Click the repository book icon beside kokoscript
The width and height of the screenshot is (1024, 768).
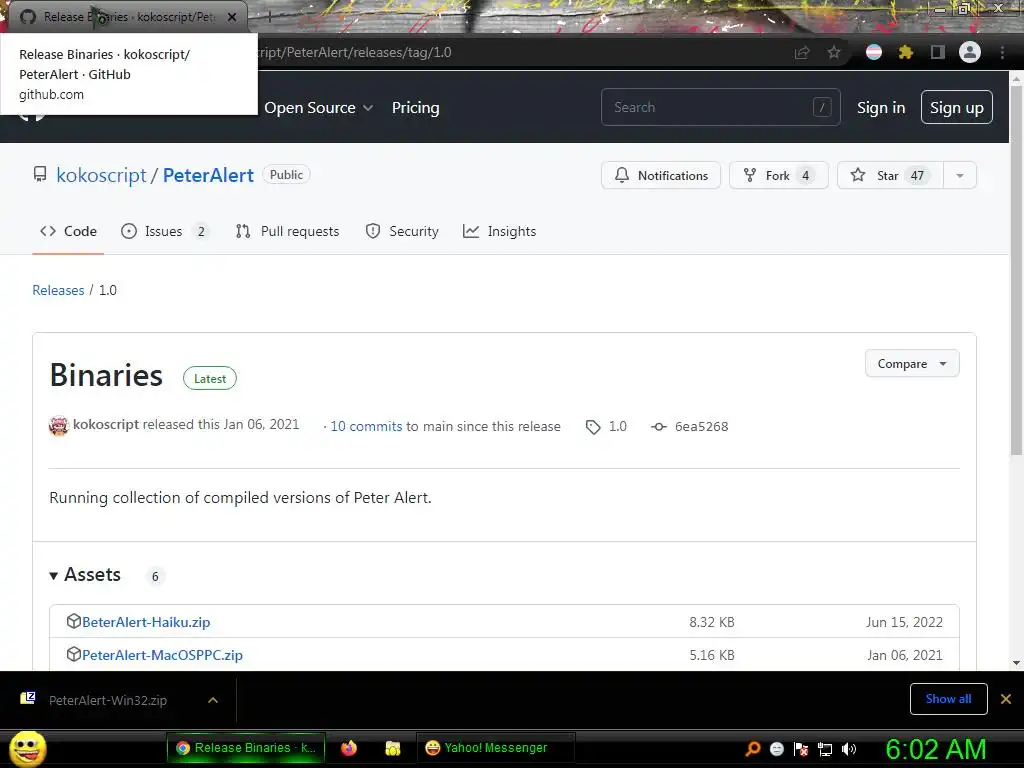tap(40, 174)
